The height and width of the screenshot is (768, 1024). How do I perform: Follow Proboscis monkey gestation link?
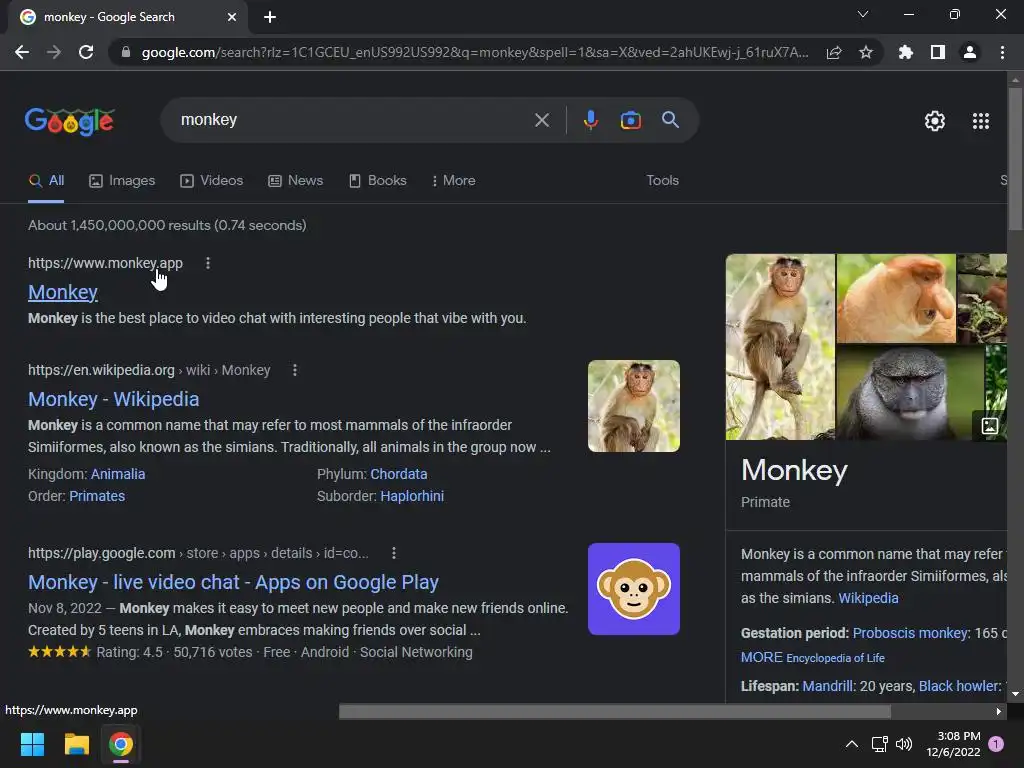[x=910, y=633]
